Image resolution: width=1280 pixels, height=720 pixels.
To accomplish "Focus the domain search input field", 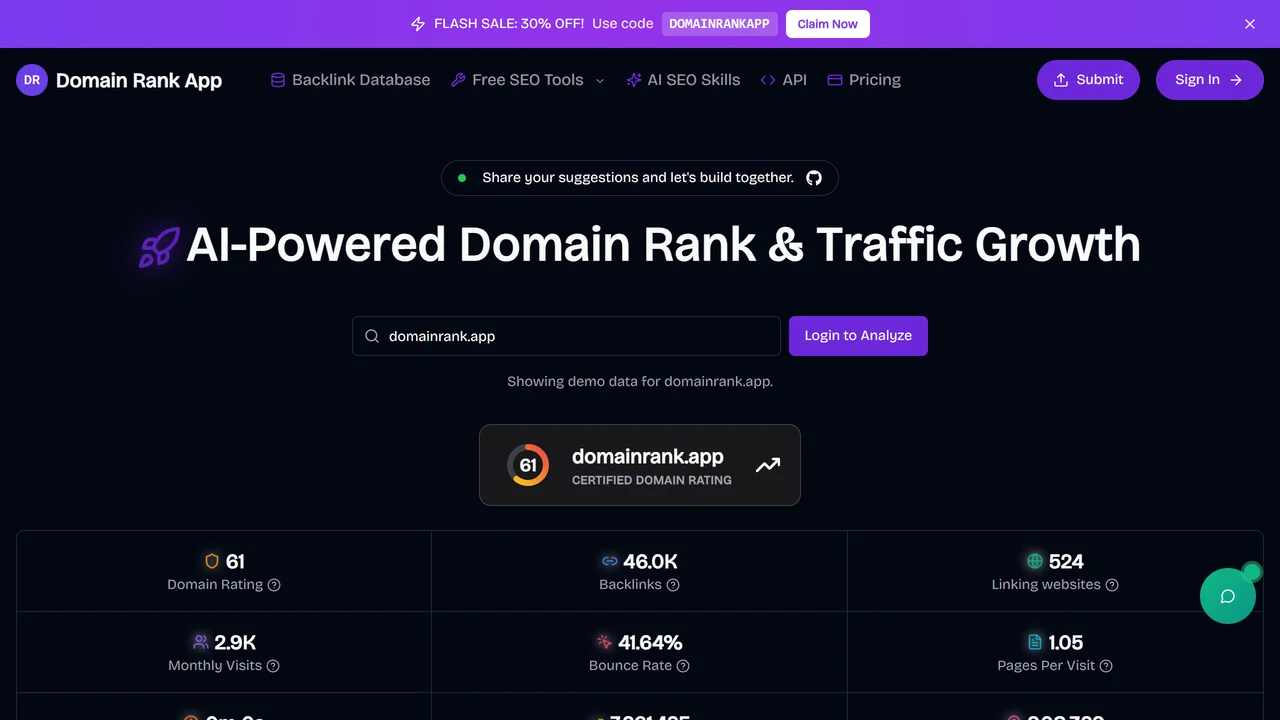I will point(566,336).
